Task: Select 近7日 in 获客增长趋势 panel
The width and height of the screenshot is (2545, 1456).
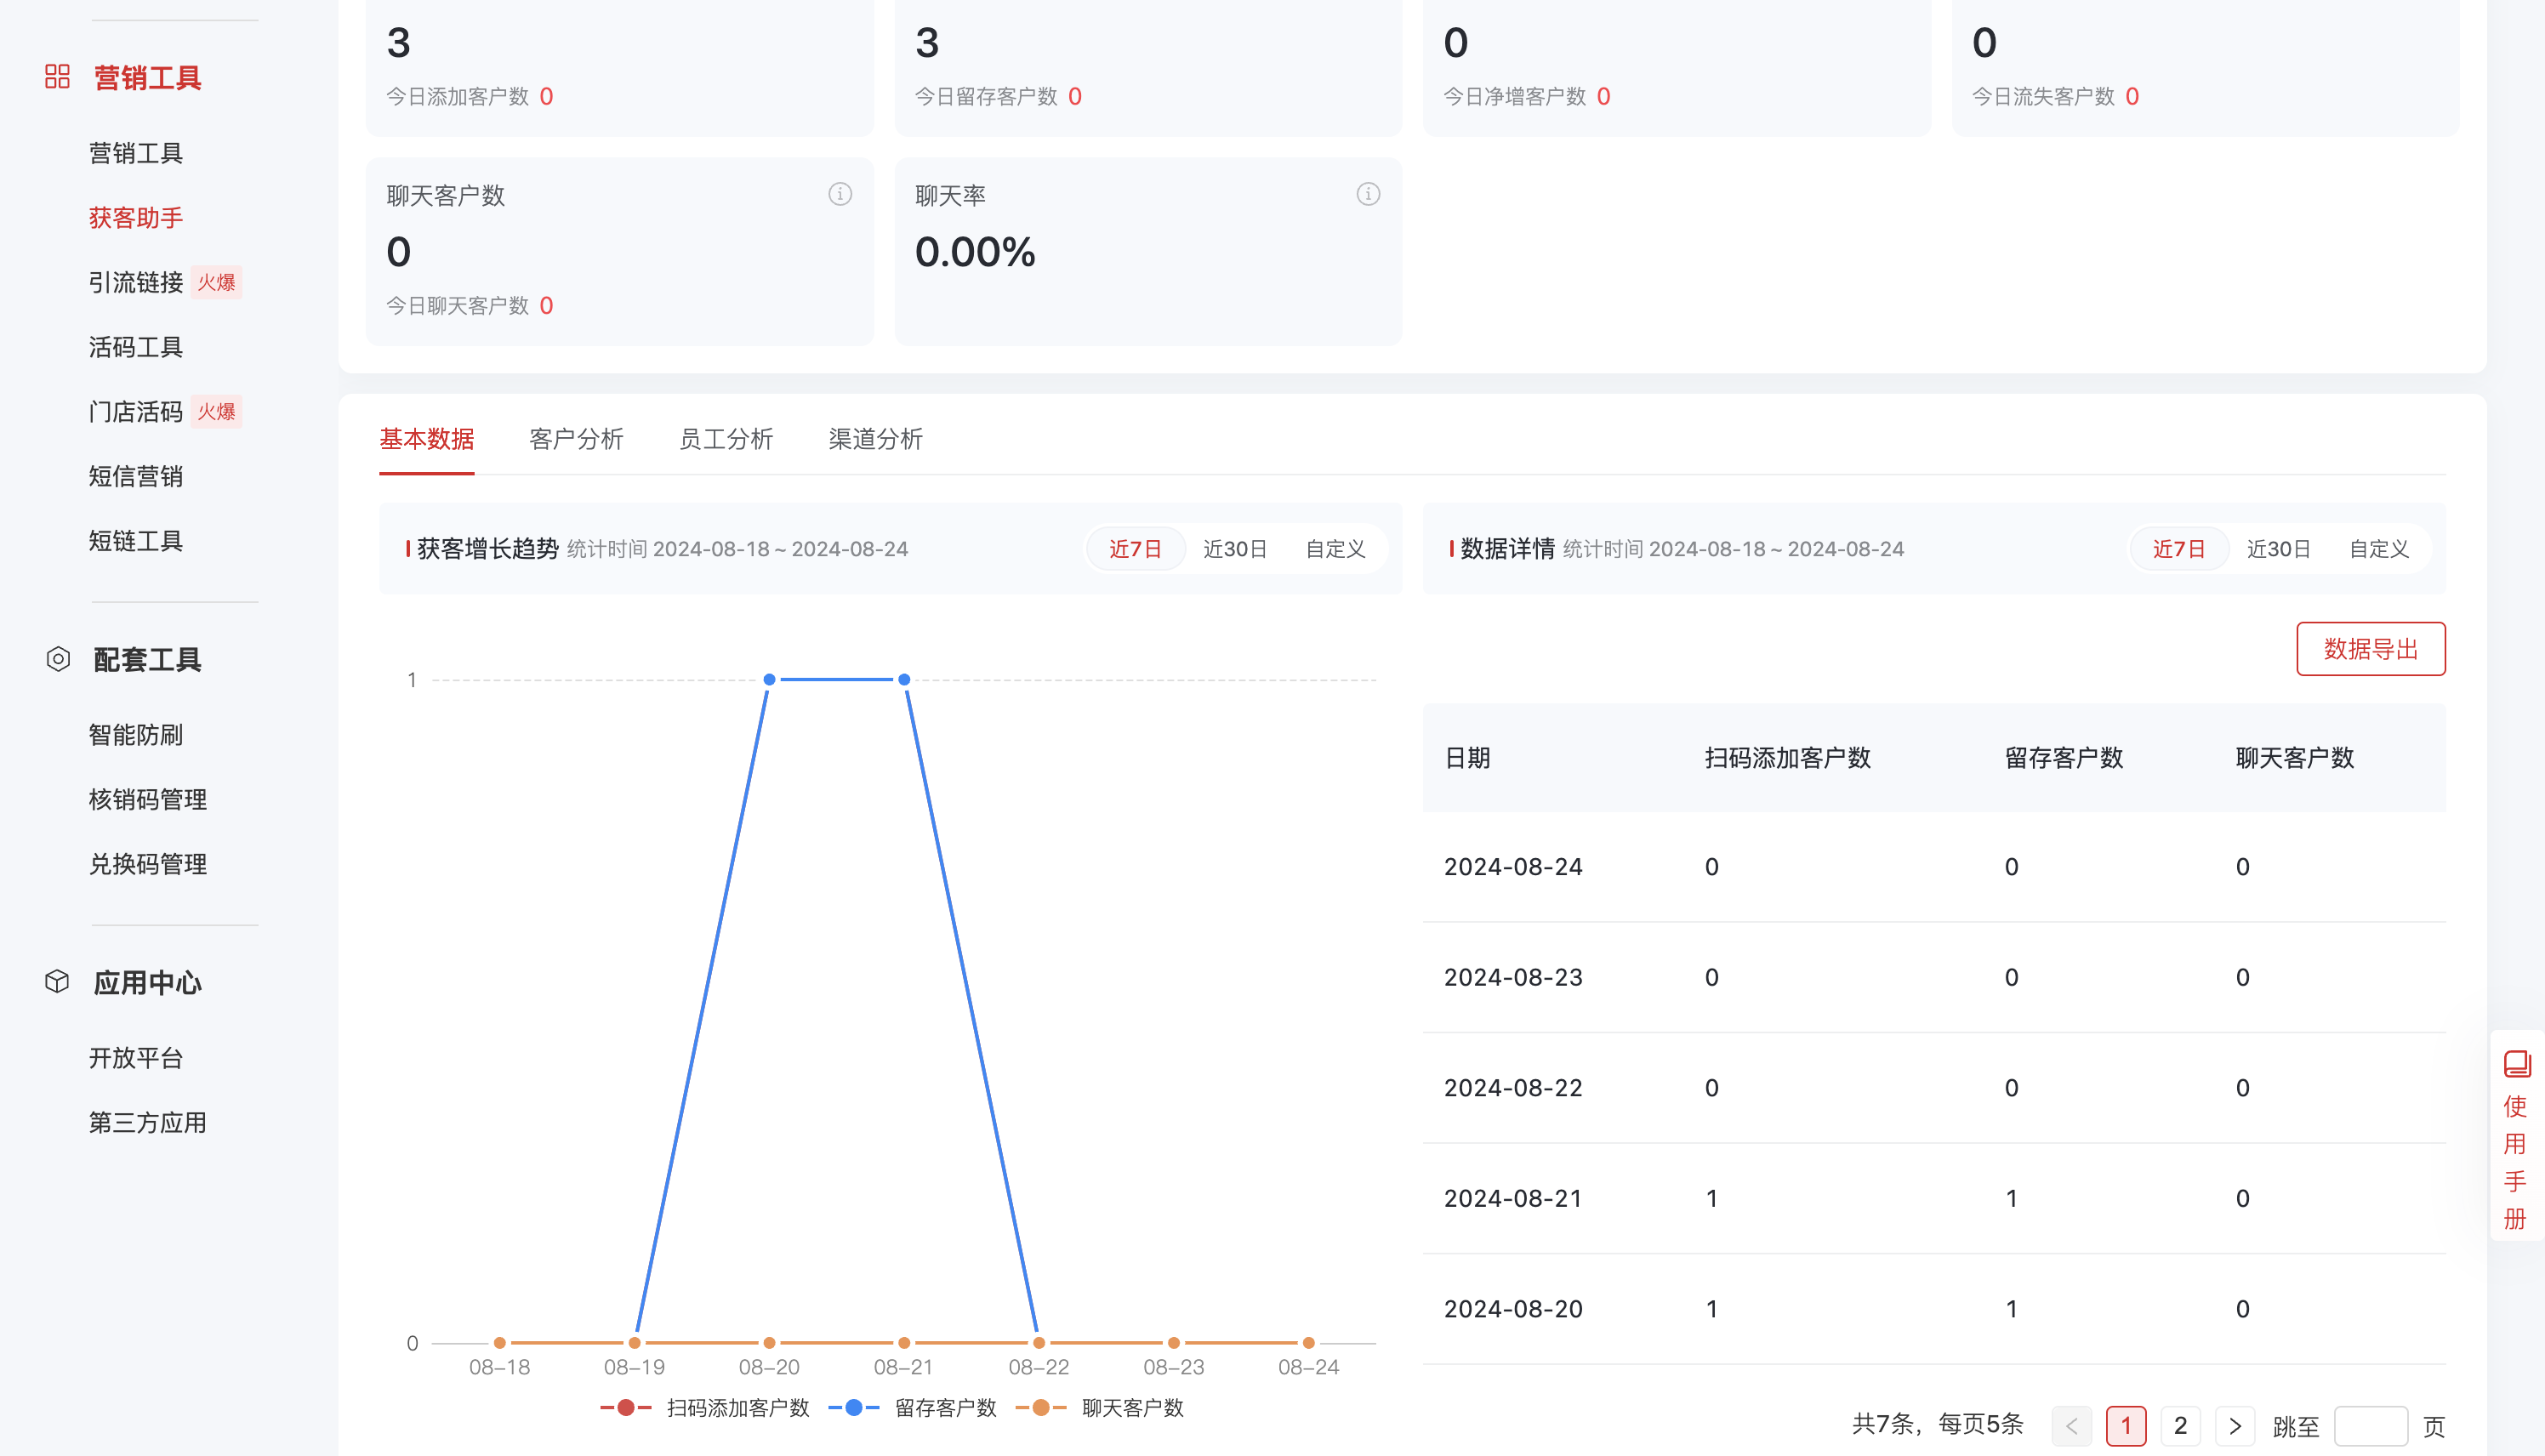Action: [x=1136, y=549]
